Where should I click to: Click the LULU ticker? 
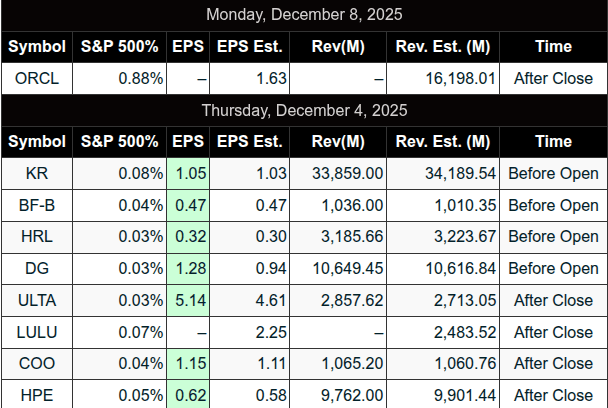pos(37,332)
